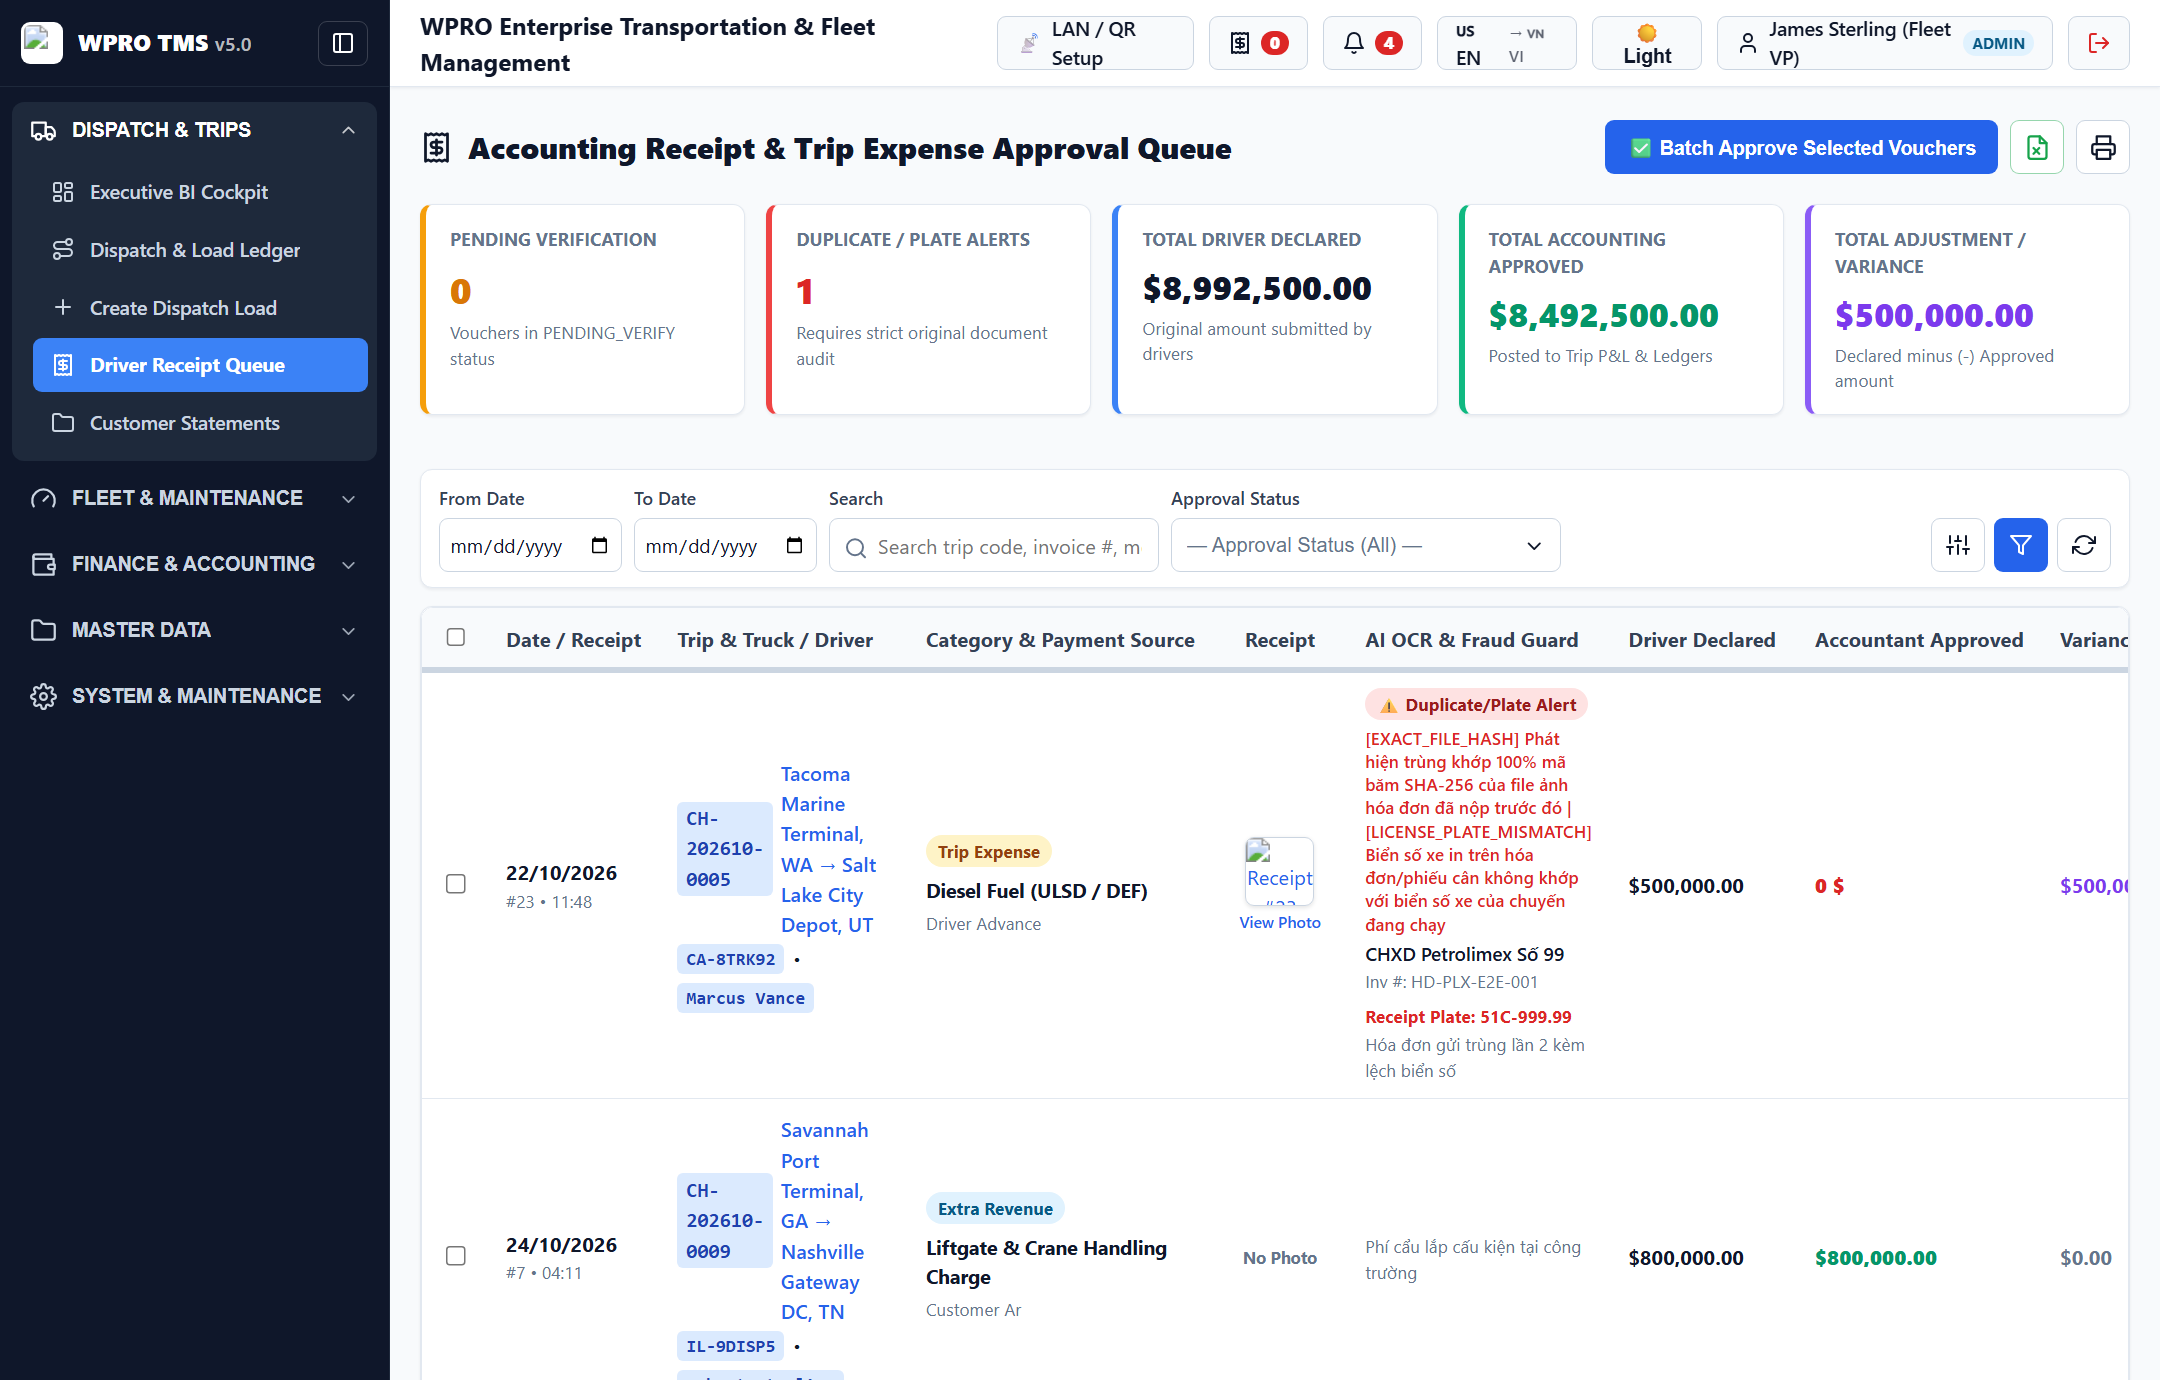The width and height of the screenshot is (2160, 1380).
Task: Switch the Light theme toggle
Action: (x=1647, y=43)
